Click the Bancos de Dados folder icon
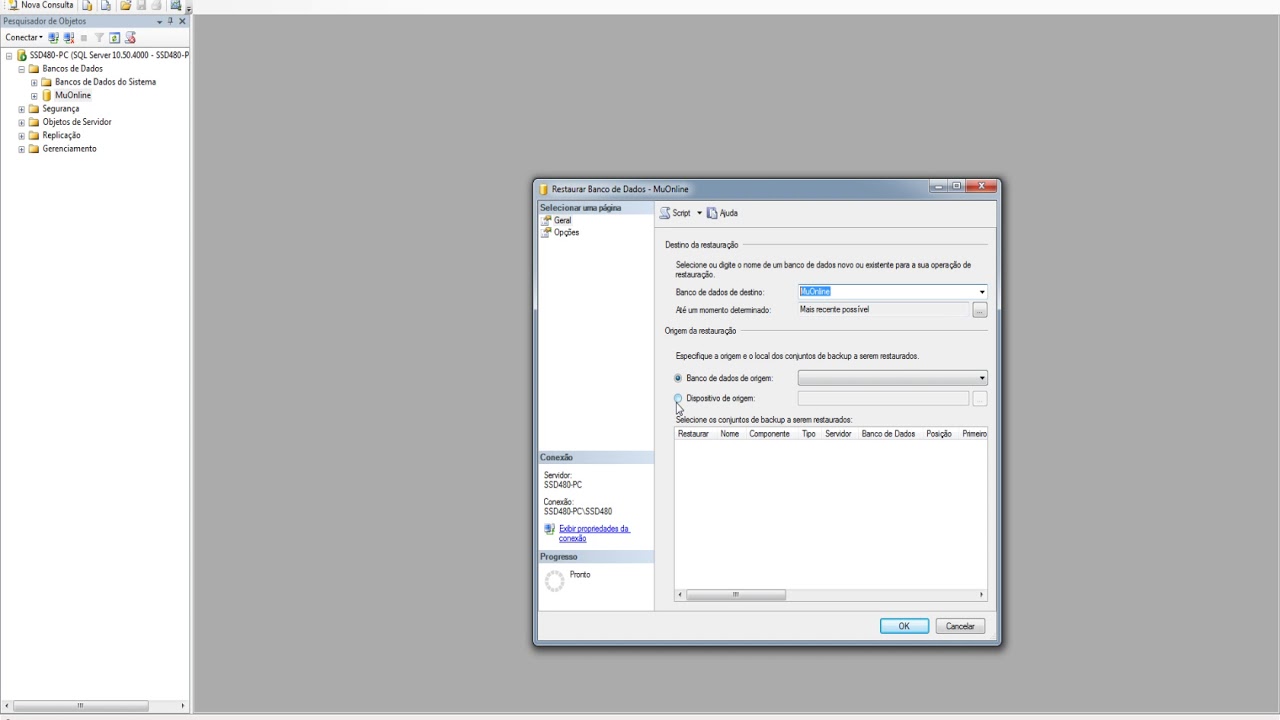The image size is (1280, 720). (x=34, y=69)
